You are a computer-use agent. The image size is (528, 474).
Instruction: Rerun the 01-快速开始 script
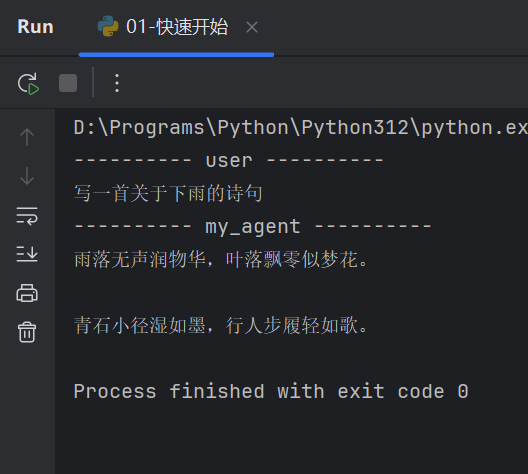click(x=28, y=83)
